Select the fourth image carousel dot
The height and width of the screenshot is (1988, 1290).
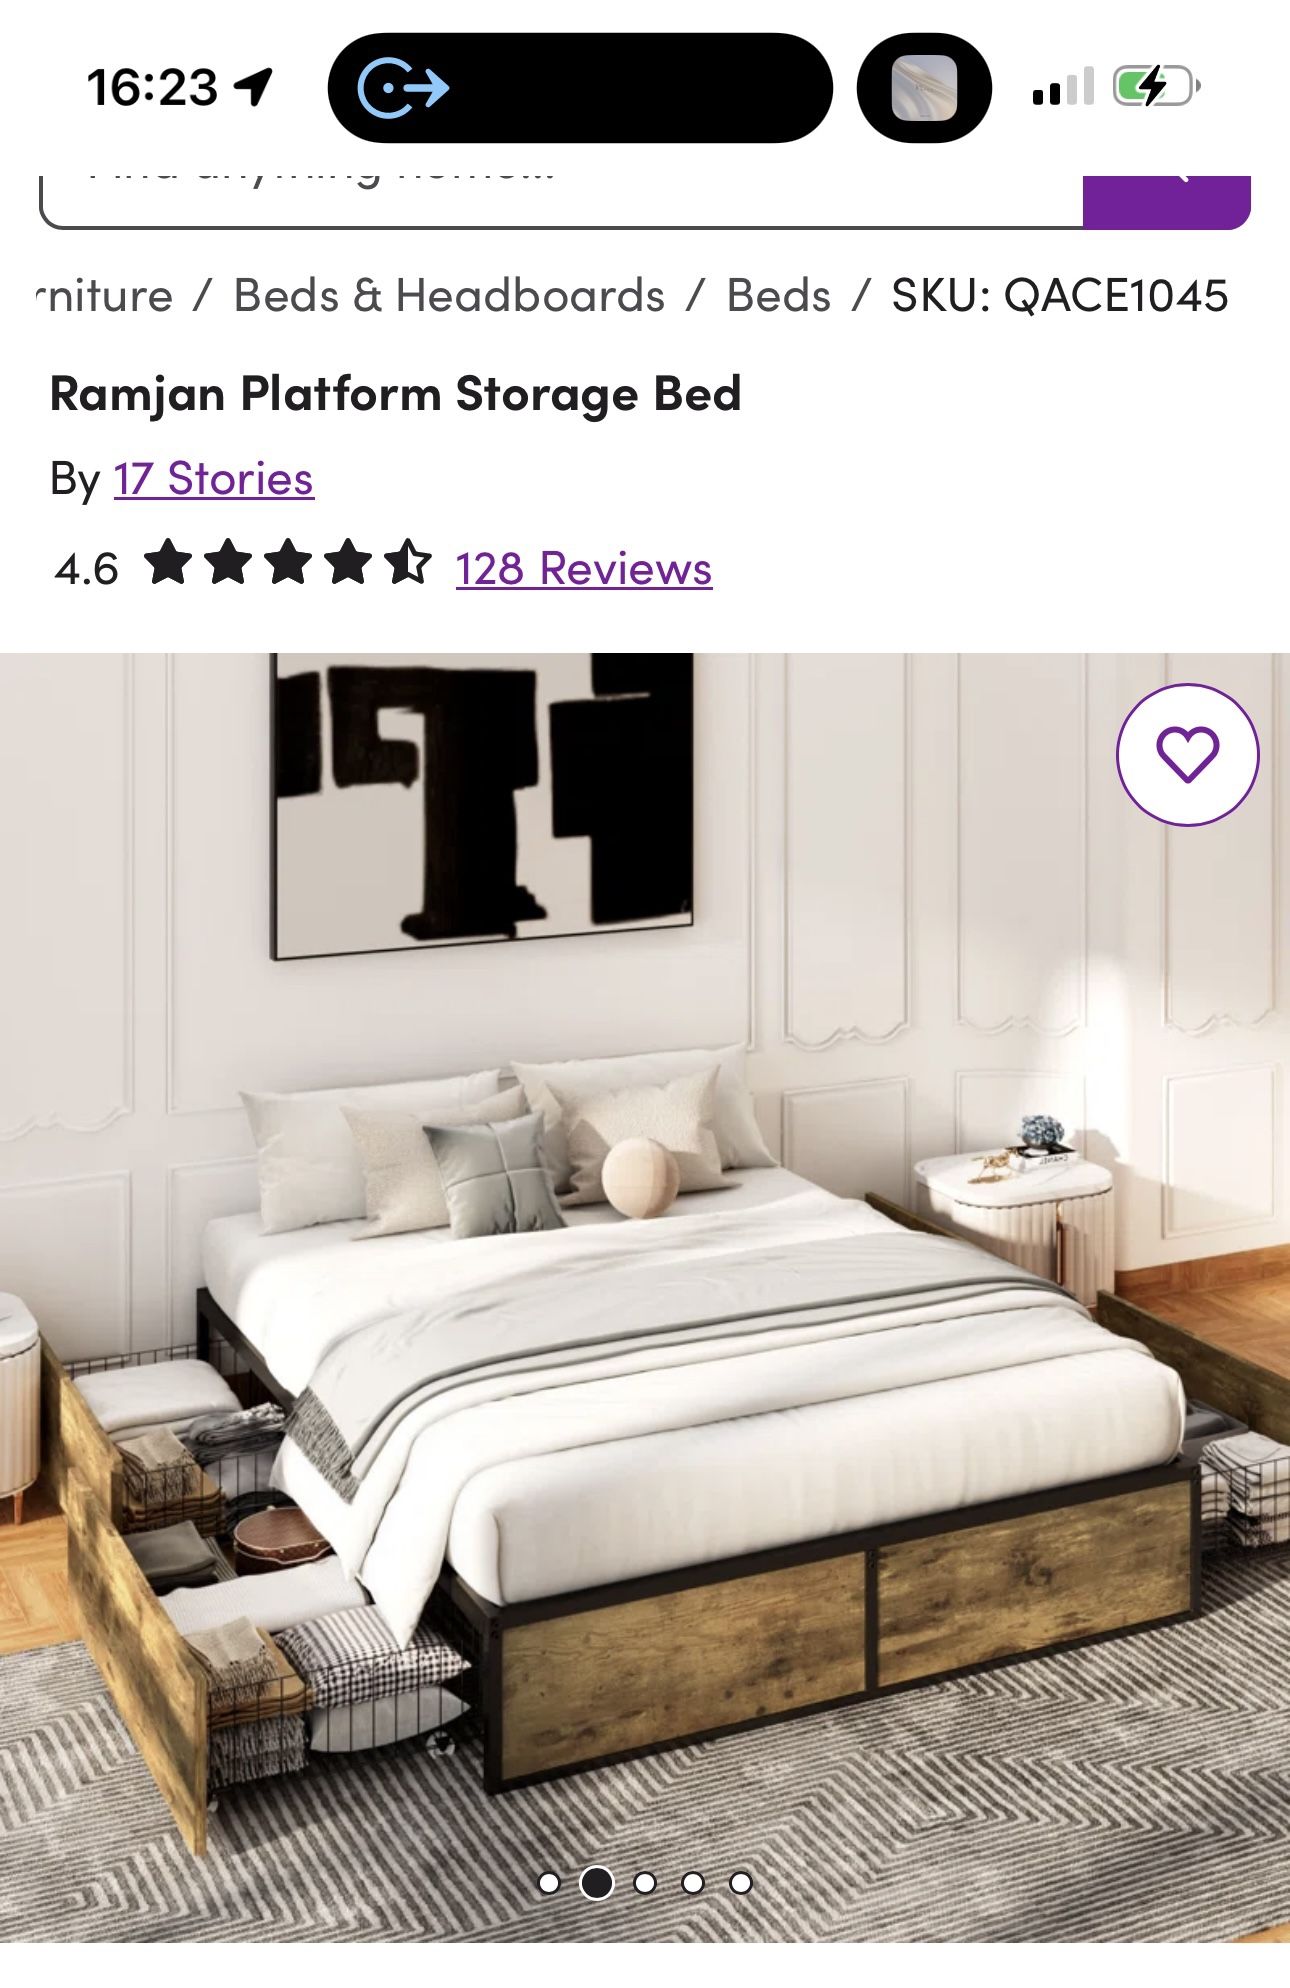pos(693,1883)
